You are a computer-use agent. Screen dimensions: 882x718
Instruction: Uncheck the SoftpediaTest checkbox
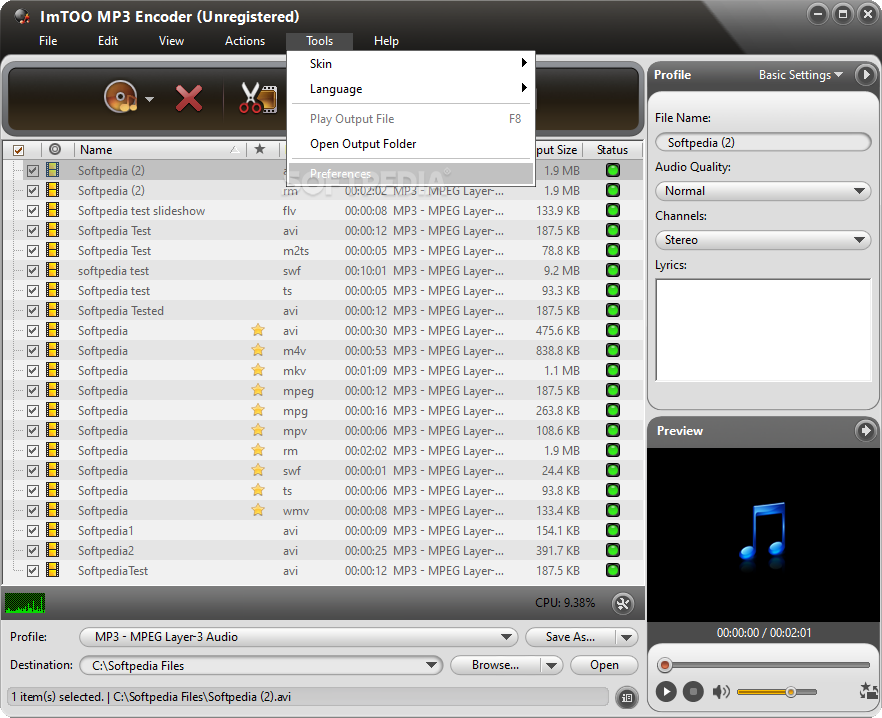coord(33,571)
